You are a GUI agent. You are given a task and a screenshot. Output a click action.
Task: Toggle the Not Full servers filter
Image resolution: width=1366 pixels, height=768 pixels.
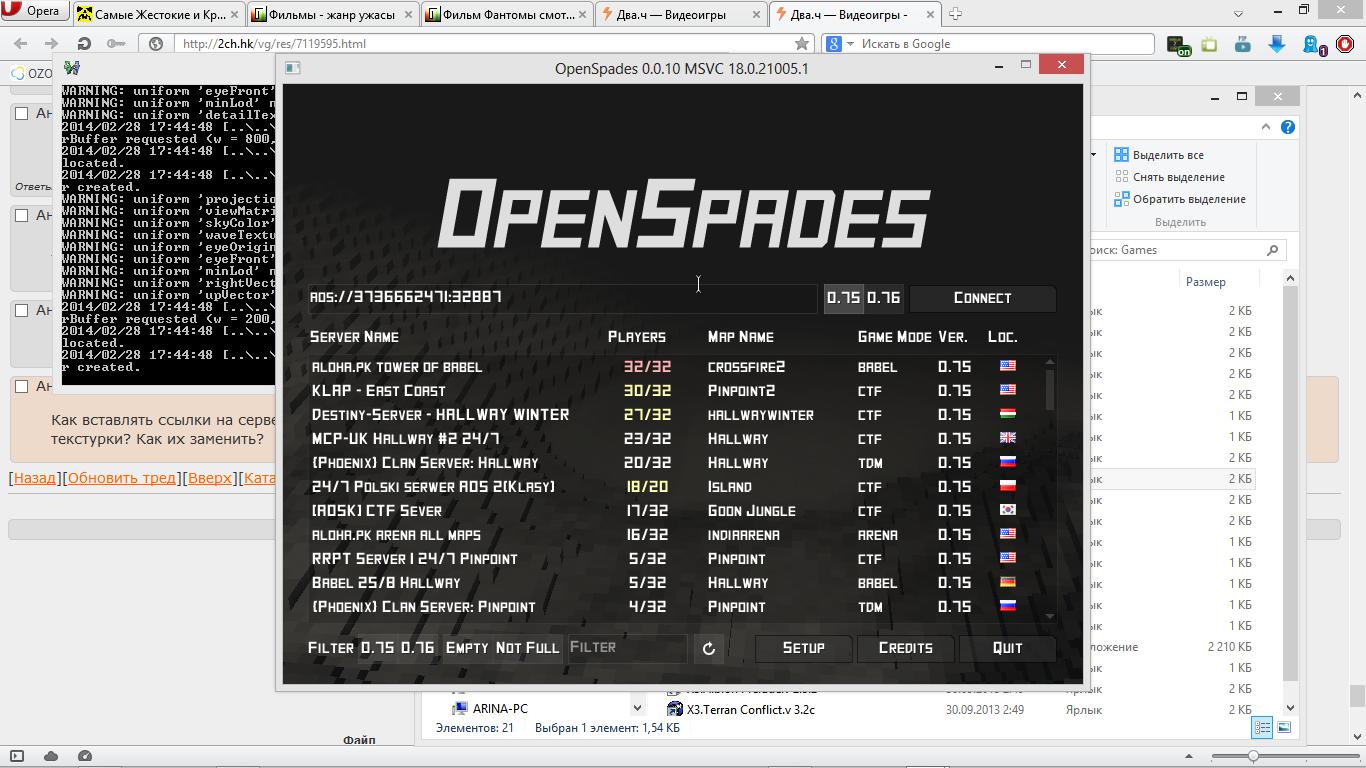527,648
